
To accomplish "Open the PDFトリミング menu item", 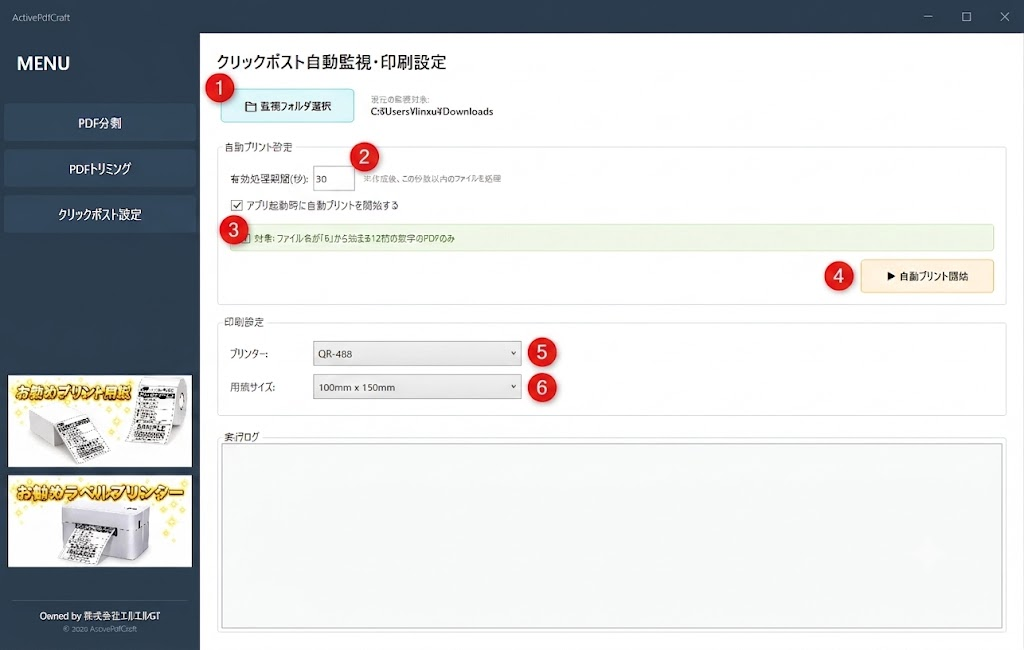I will click(100, 169).
